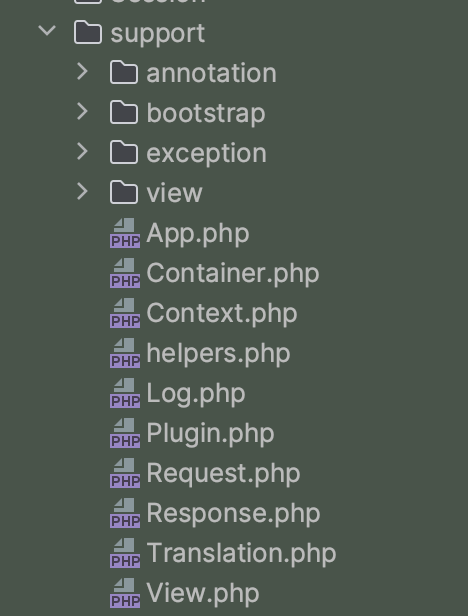Select Request.php in the project tree
This screenshot has width=468, height=616.
click(x=223, y=473)
